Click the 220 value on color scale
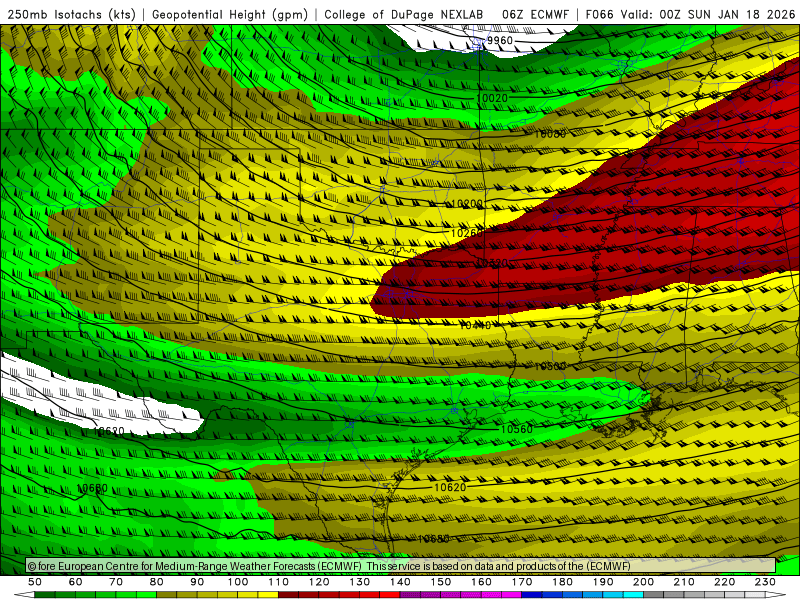This screenshot has width=800, height=600. click(724, 582)
